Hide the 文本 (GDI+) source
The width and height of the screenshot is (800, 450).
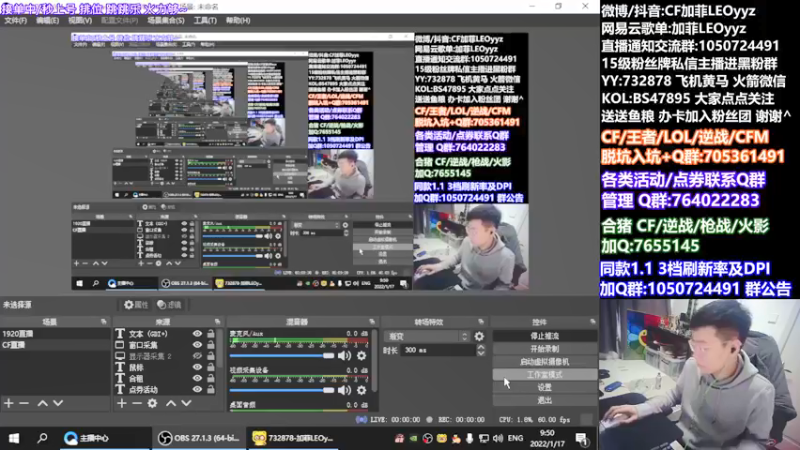(197, 334)
